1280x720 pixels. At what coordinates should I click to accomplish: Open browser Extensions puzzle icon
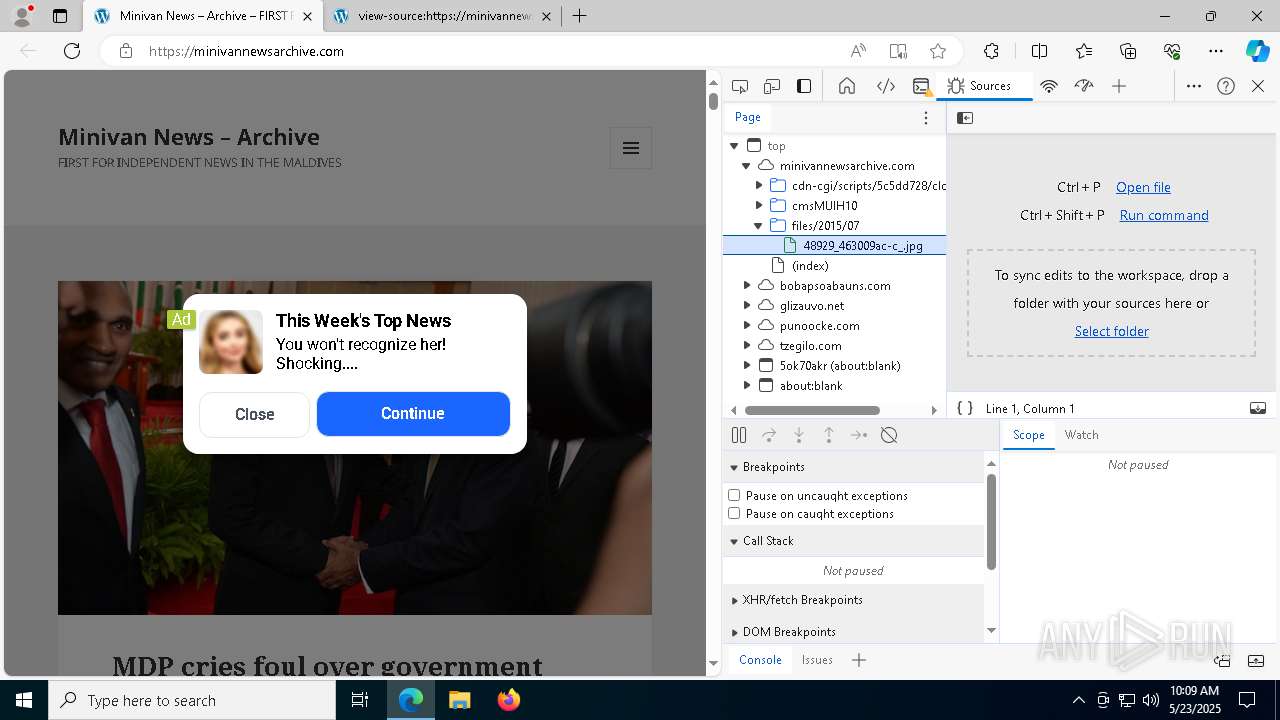[991, 51]
